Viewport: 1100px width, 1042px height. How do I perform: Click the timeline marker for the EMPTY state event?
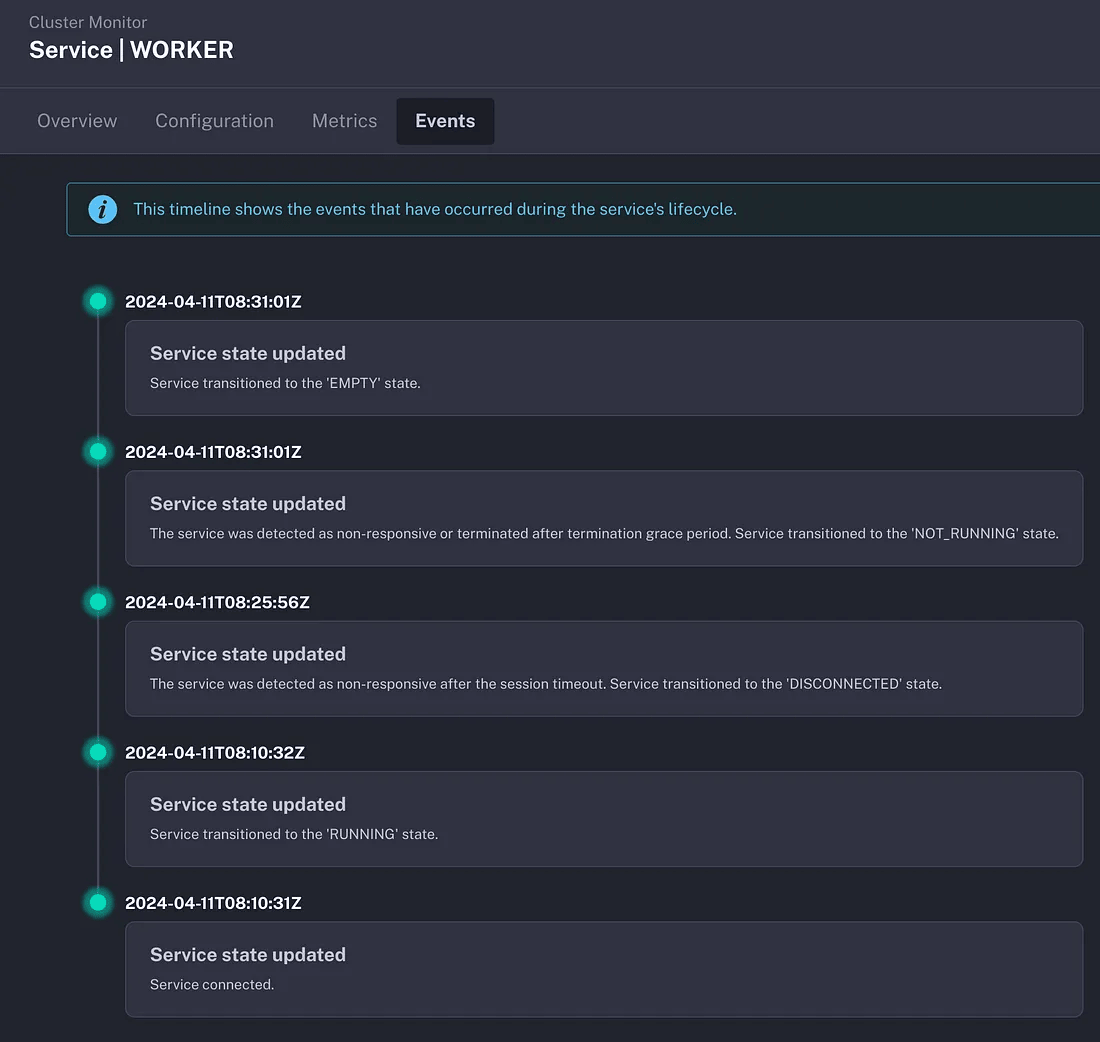[x=98, y=301]
